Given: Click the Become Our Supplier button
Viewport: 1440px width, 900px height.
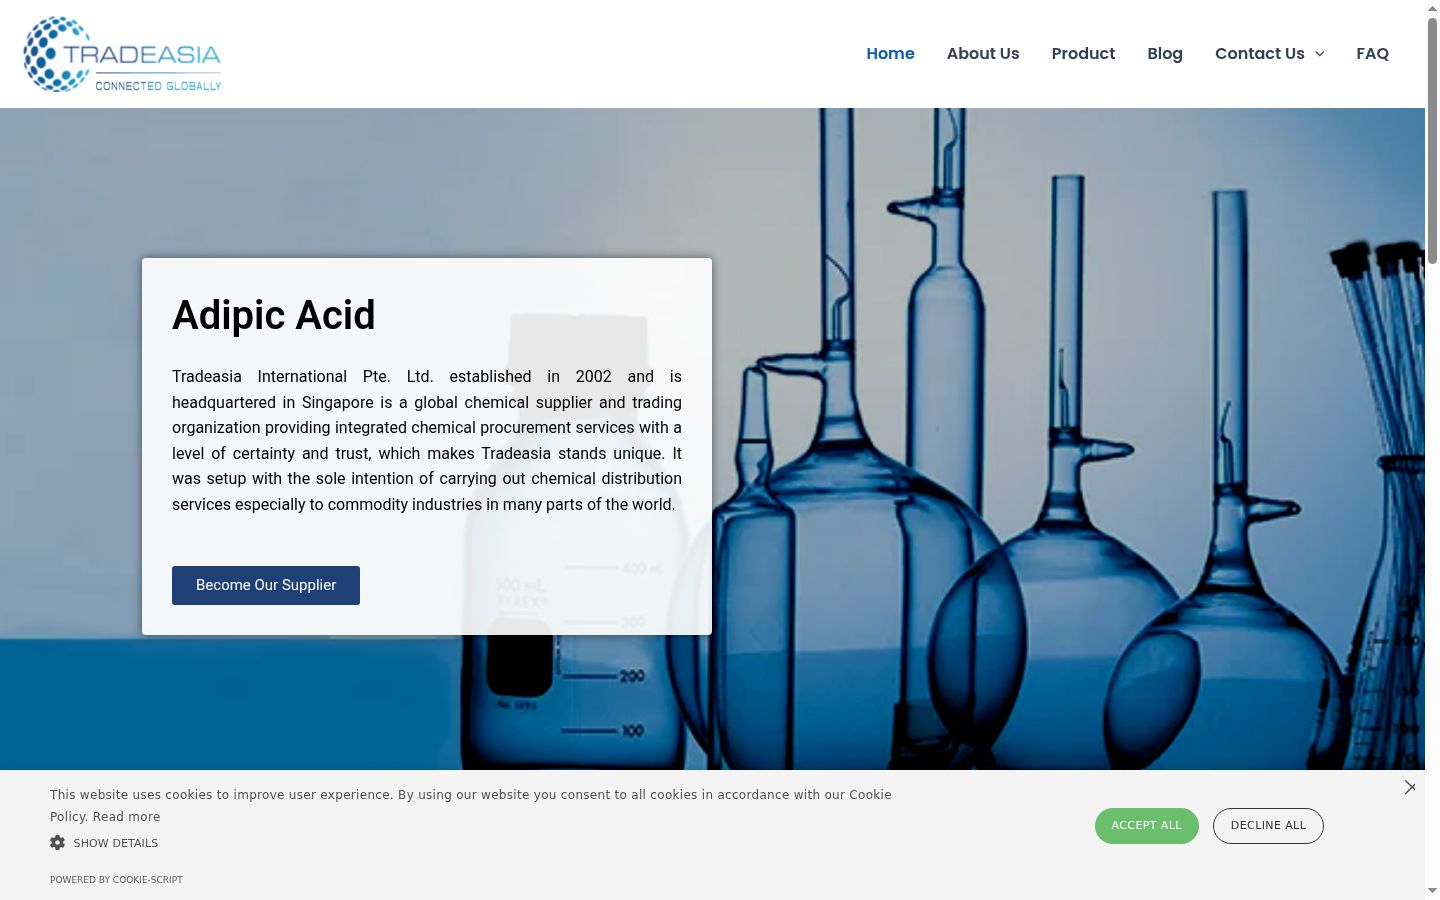Looking at the screenshot, I should 266,585.
